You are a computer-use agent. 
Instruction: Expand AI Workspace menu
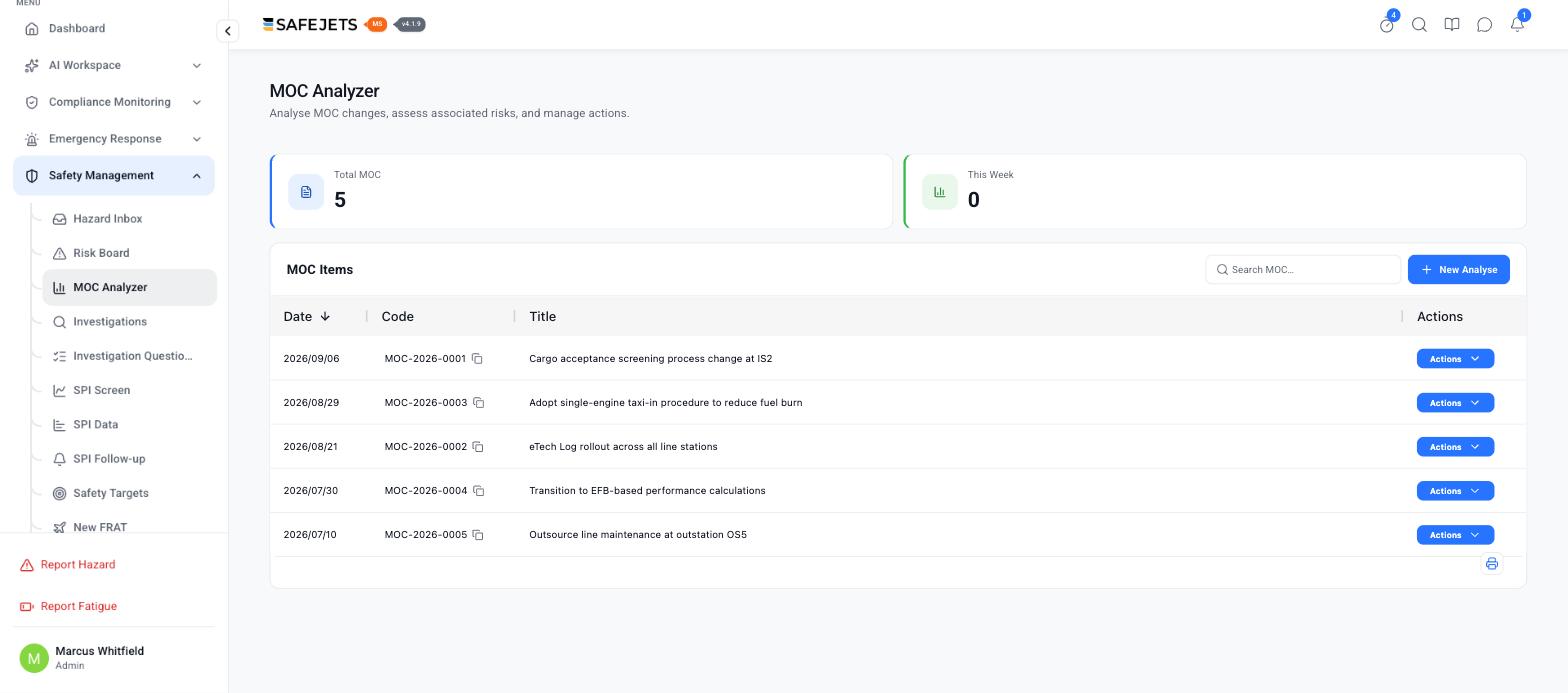pyautogui.click(x=114, y=65)
